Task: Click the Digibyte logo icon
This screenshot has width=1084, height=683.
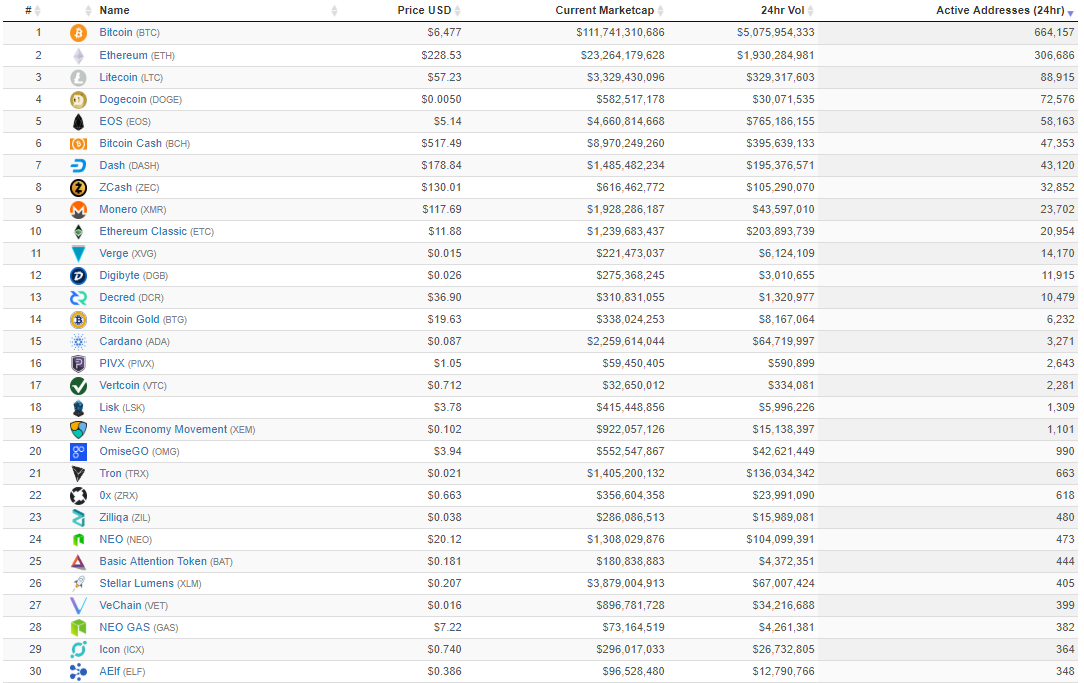Action: tap(78, 276)
